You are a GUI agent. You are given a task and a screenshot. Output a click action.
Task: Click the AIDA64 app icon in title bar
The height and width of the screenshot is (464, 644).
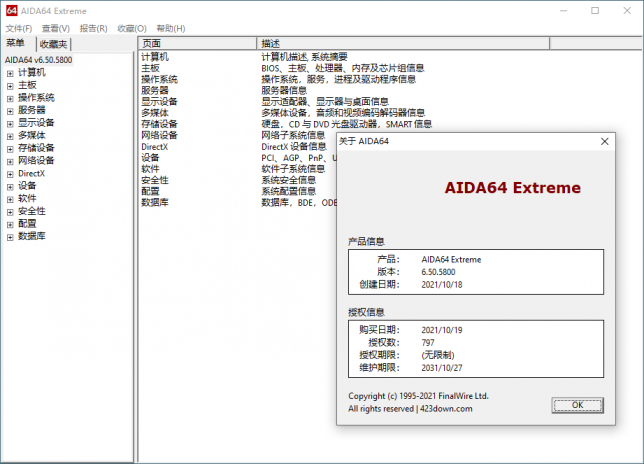tap(12, 10)
